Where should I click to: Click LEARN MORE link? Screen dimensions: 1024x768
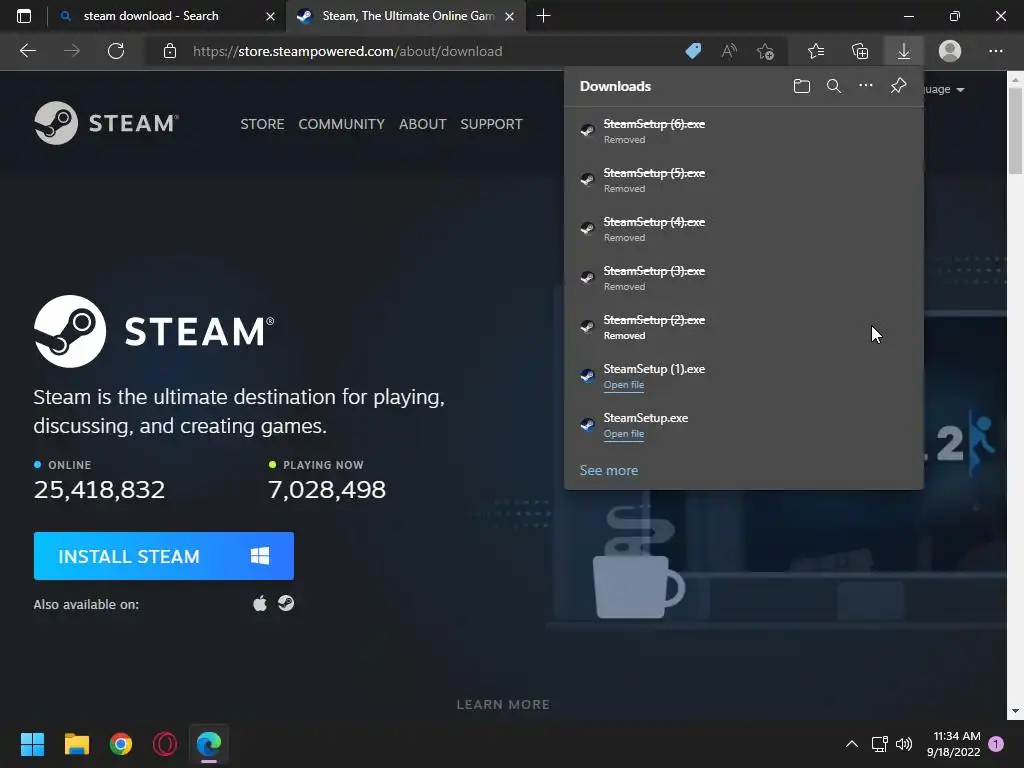point(503,705)
